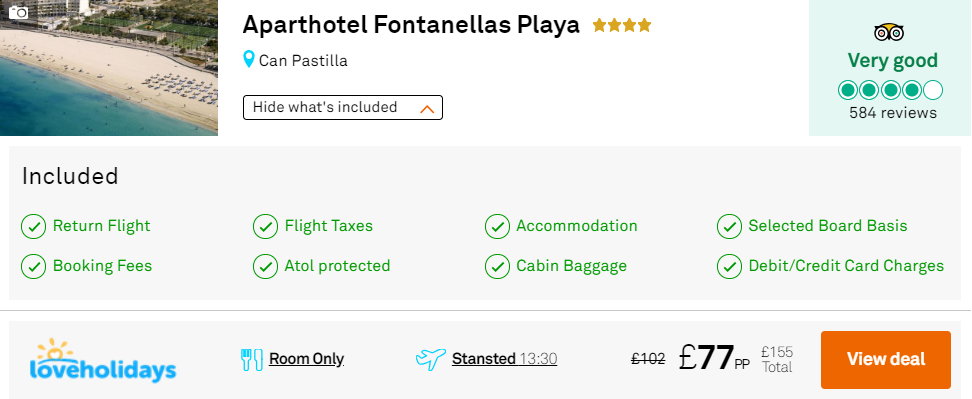
Task: Click the orange chevron on Hide what's included
Action: pos(427,109)
